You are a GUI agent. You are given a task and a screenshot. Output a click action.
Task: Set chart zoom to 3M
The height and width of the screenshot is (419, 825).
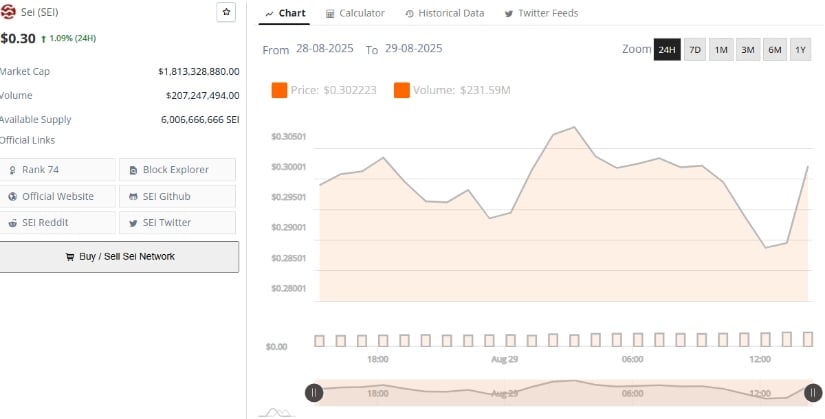point(748,49)
